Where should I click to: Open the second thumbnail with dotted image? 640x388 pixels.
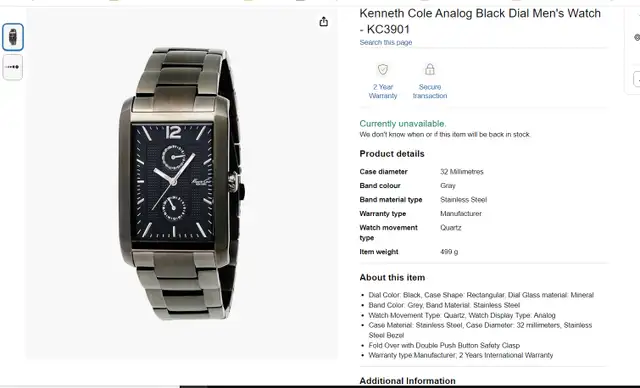pyautogui.click(x=13, y=67)
